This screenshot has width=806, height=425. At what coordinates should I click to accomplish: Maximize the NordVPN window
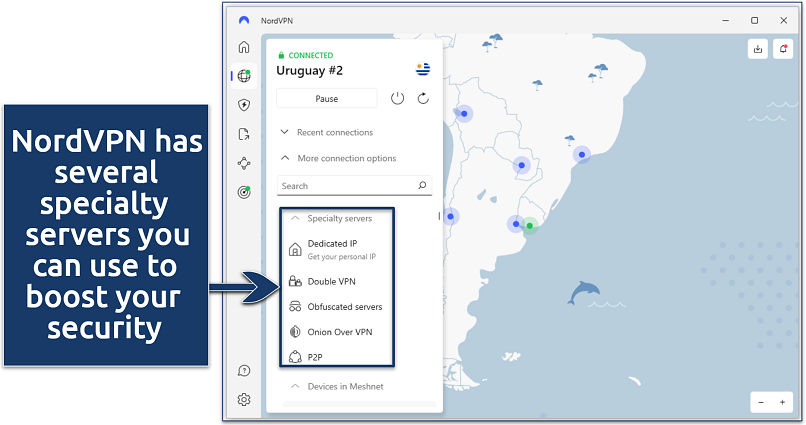(x=755, y=21)
